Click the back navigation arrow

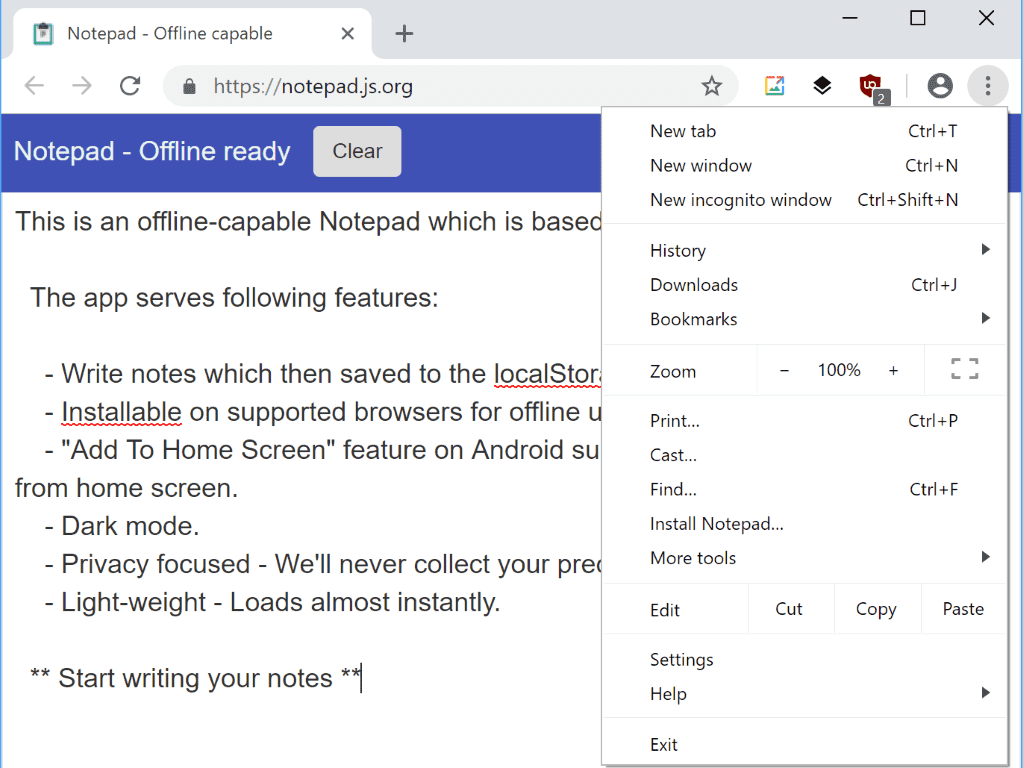(34, 86)
